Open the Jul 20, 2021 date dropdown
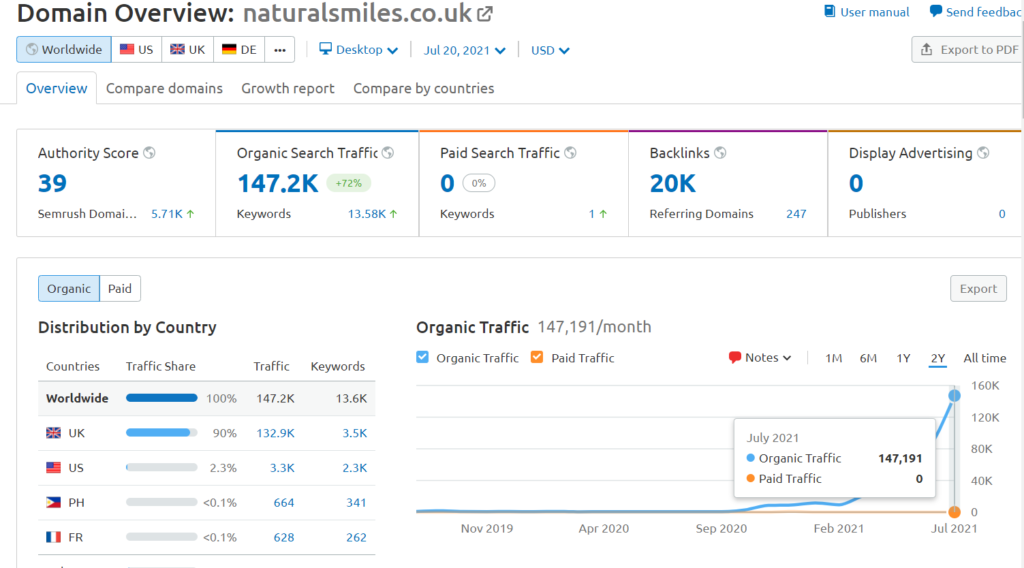This screenshot has height=568, width=1024. [x=464, y=50]
